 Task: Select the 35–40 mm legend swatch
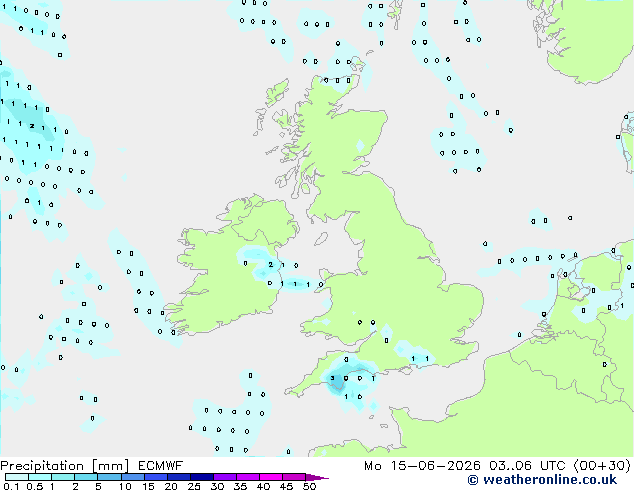(248, 477)
